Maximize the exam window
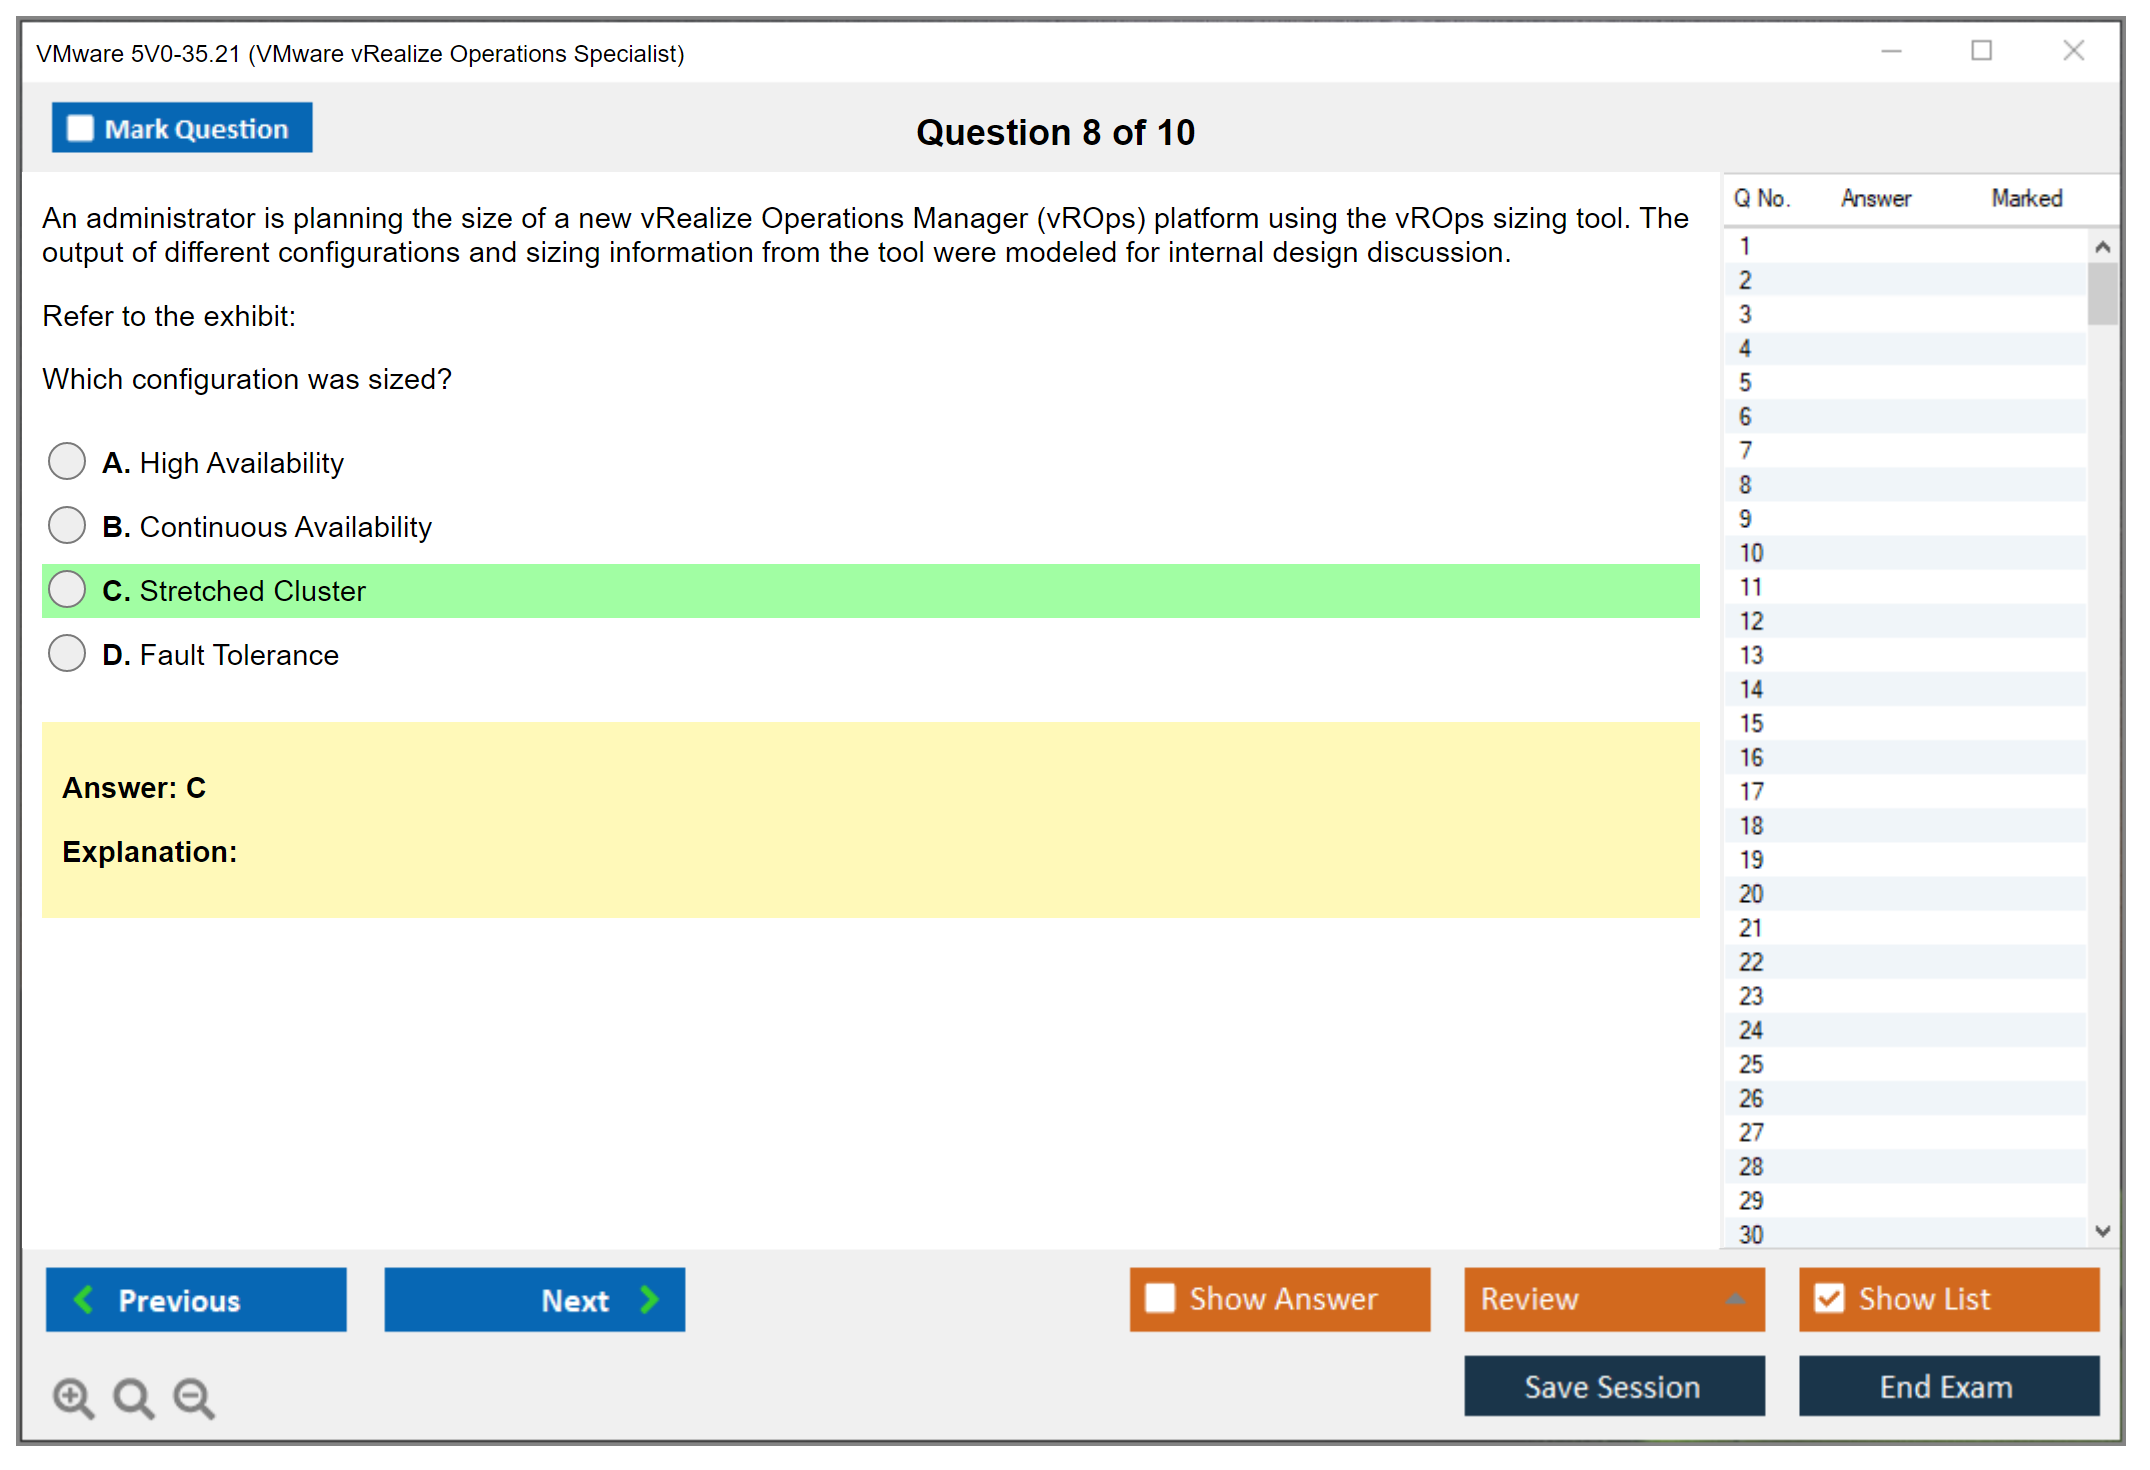The image size is (2150, 1470). (x=1981, y=51)
